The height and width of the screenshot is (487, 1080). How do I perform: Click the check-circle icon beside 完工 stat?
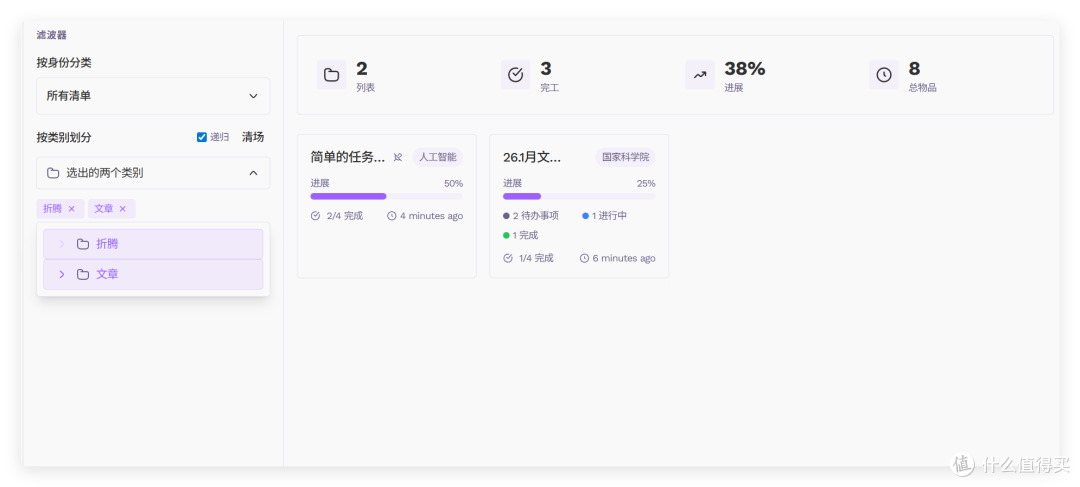(x=515, y=75)
